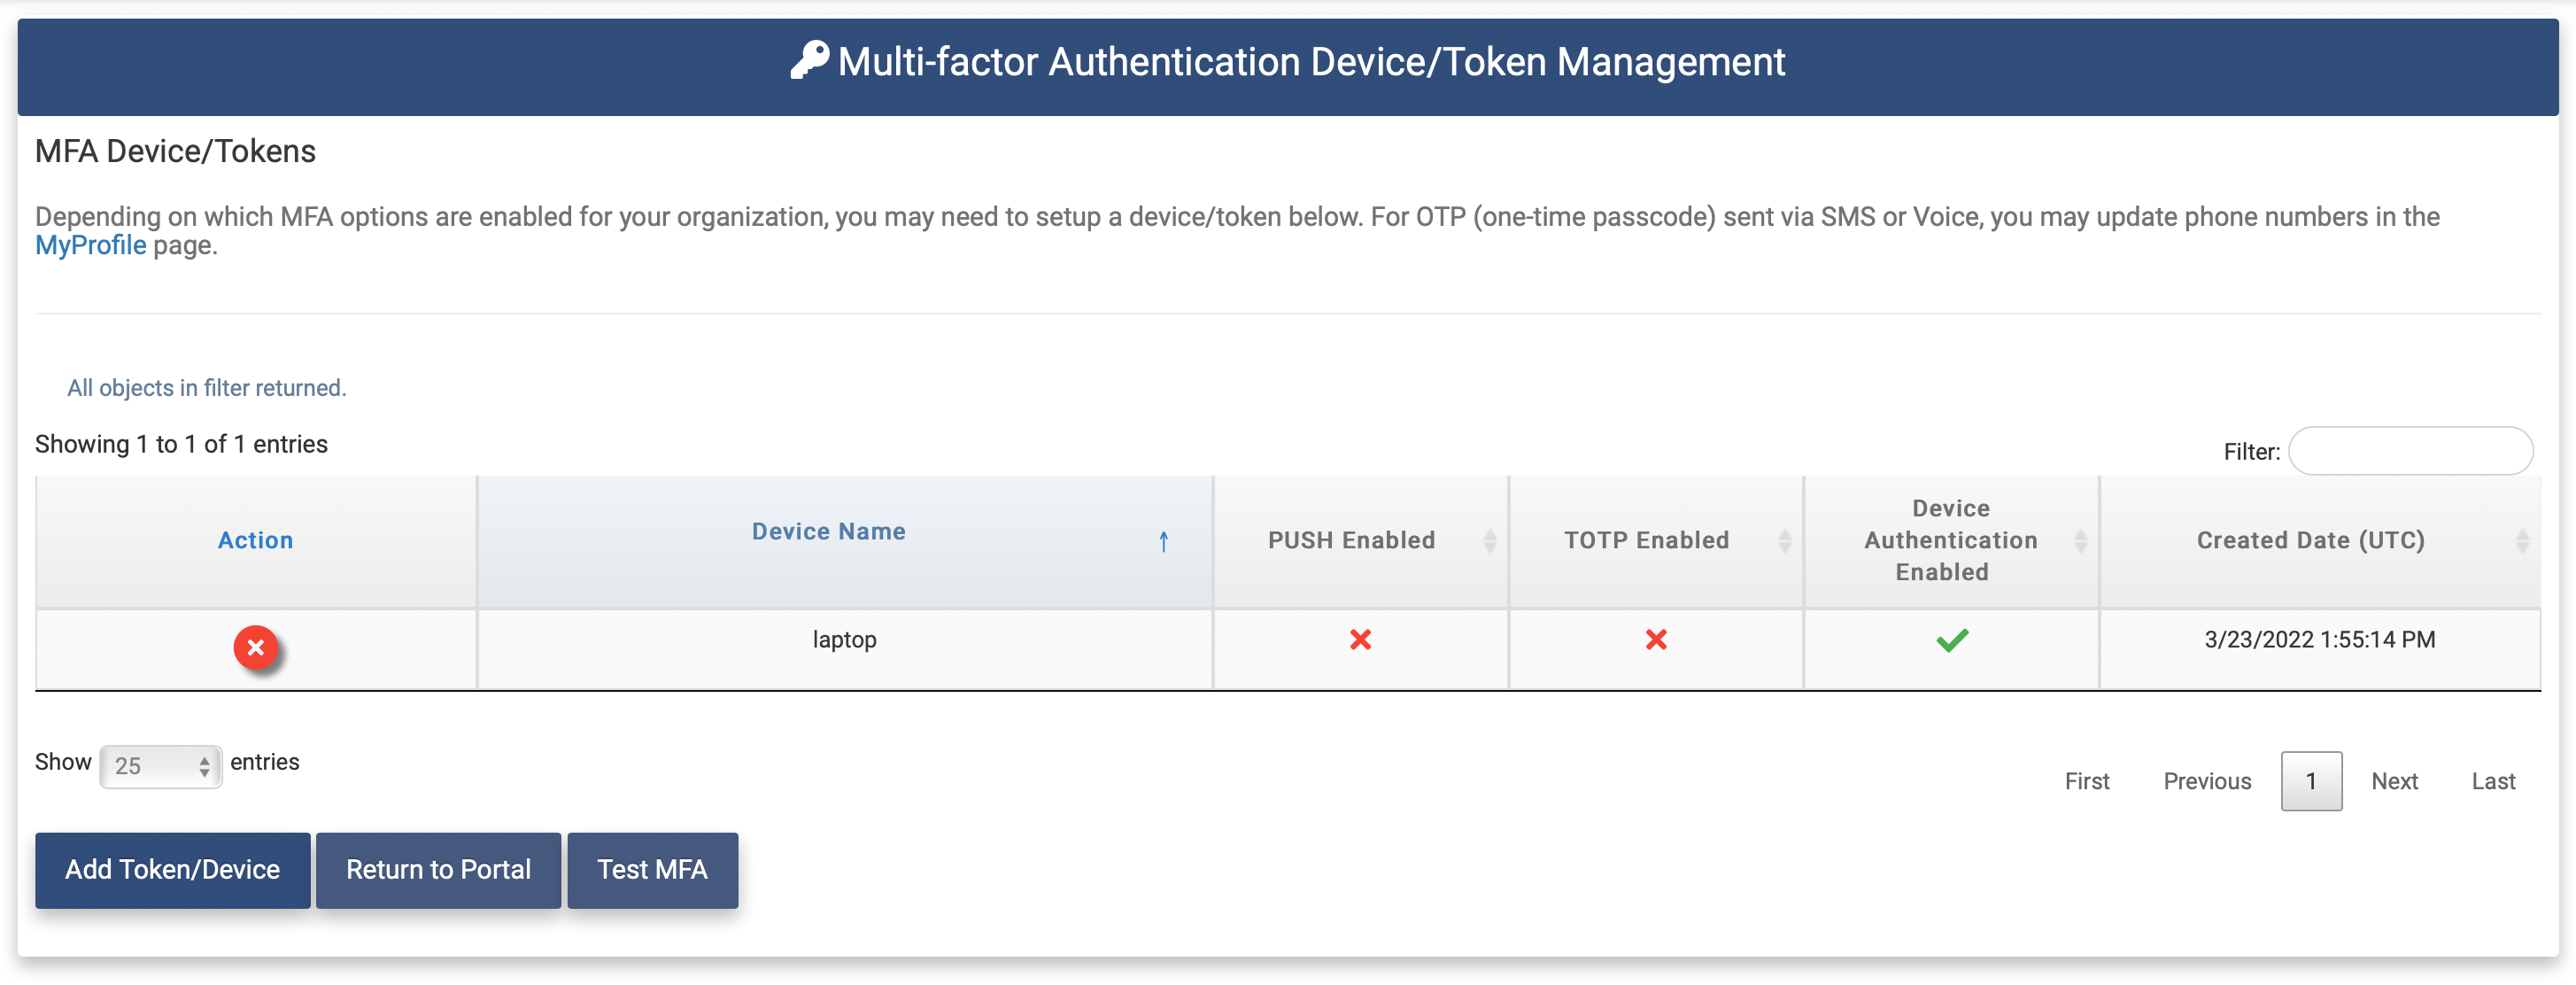Sort by Created Date (UTC) column
The image size is (2576, 985).
point(2521,541)
